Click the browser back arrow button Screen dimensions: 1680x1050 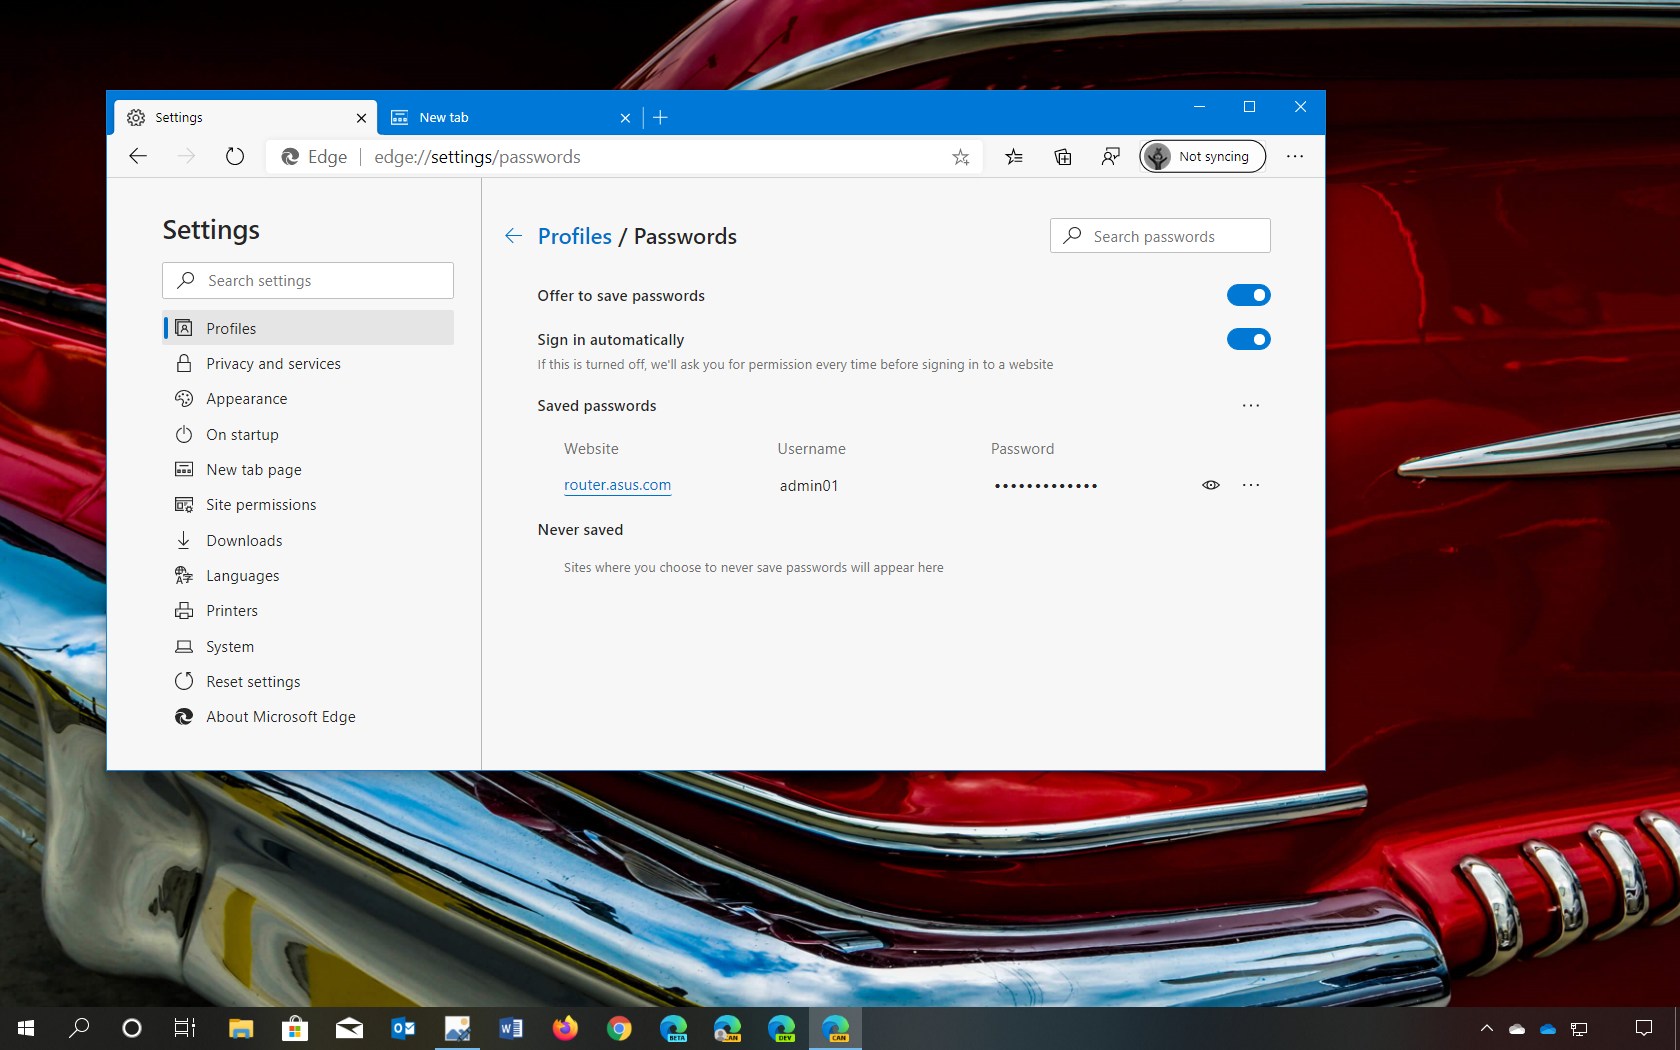click(x=138, y=156)
